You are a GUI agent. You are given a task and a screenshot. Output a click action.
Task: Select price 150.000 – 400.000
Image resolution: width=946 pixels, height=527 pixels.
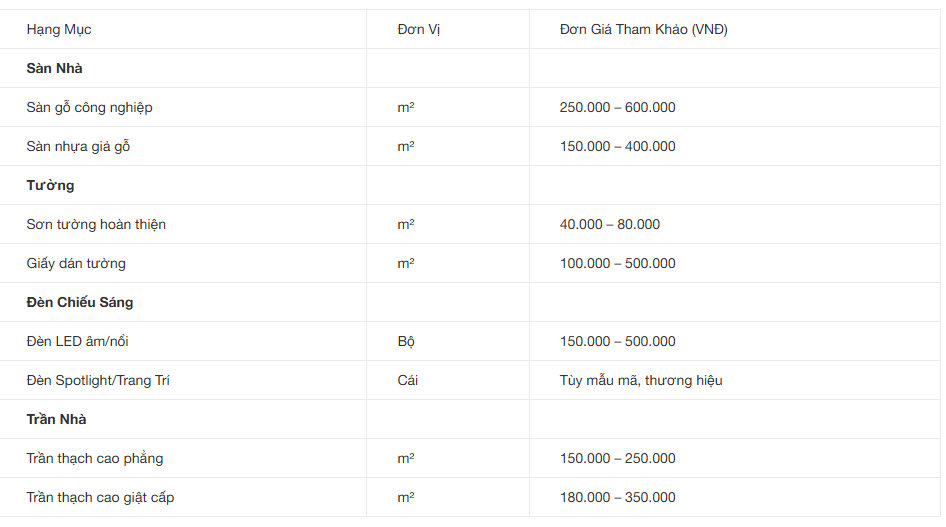(x=617, y=147)
